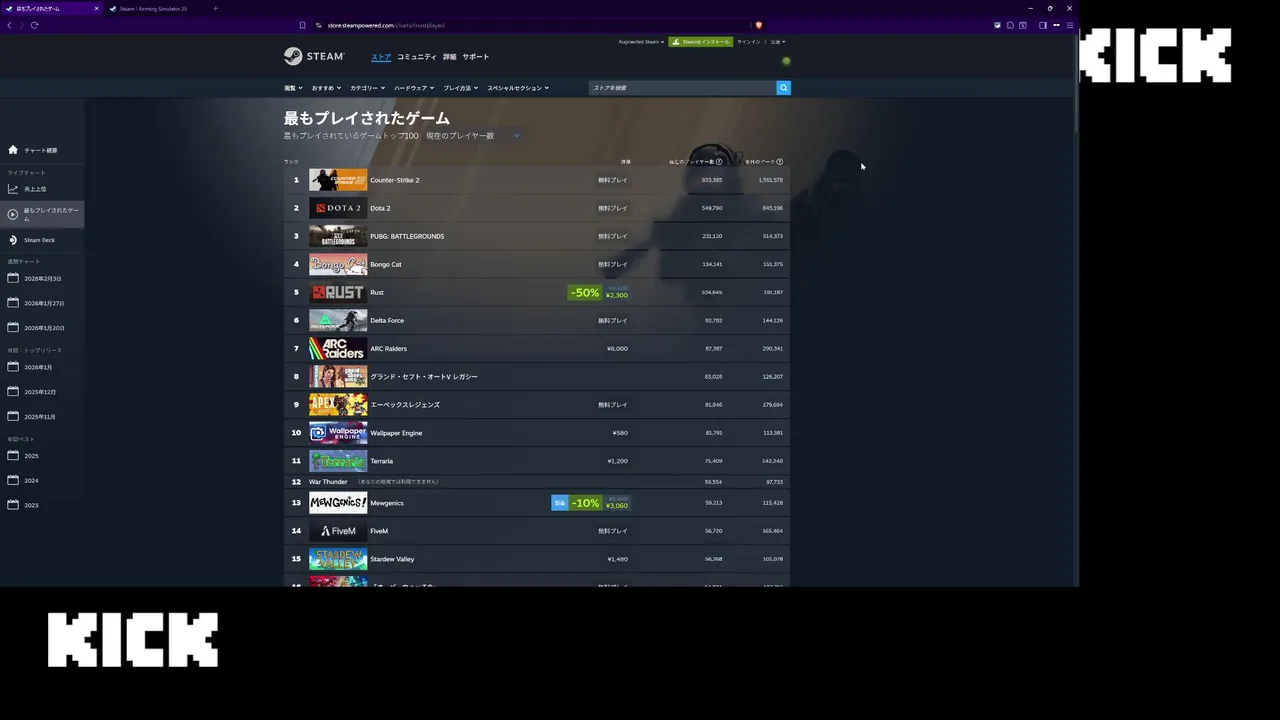Click the Wallpaper Engine thumbnail
The height and width of the screenshot is (720, 1280).
[338, 433]
